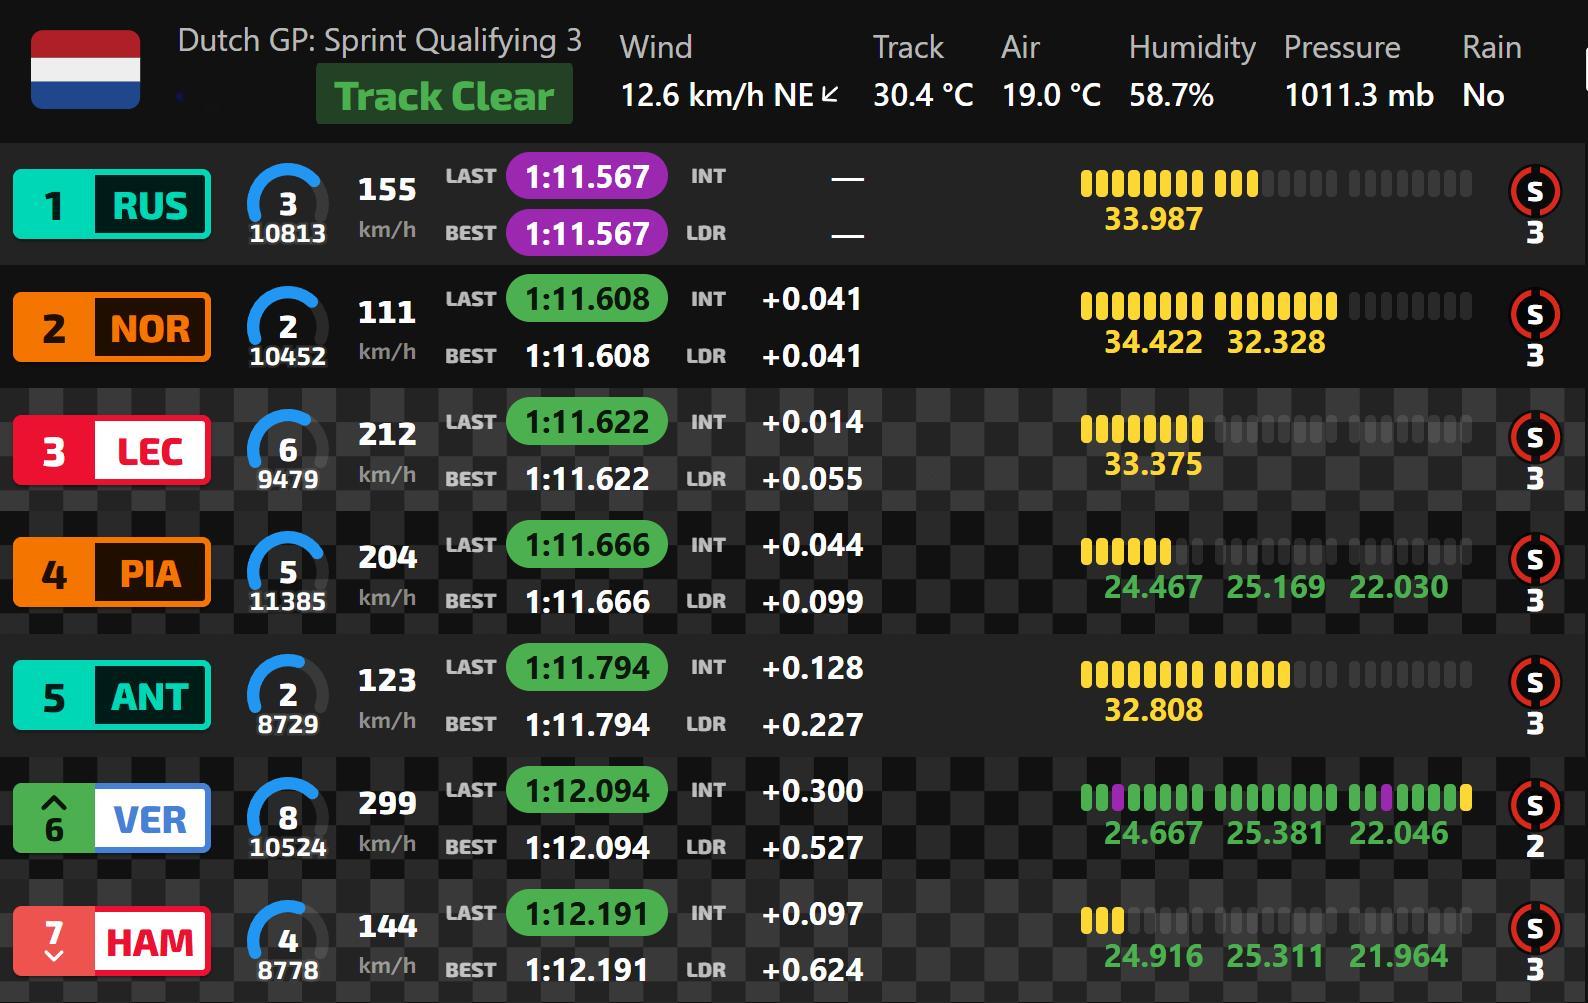Click the PIA third sector time 22.030
The height and width of the screenshot is (1003, 1588).
(1398, 587)
